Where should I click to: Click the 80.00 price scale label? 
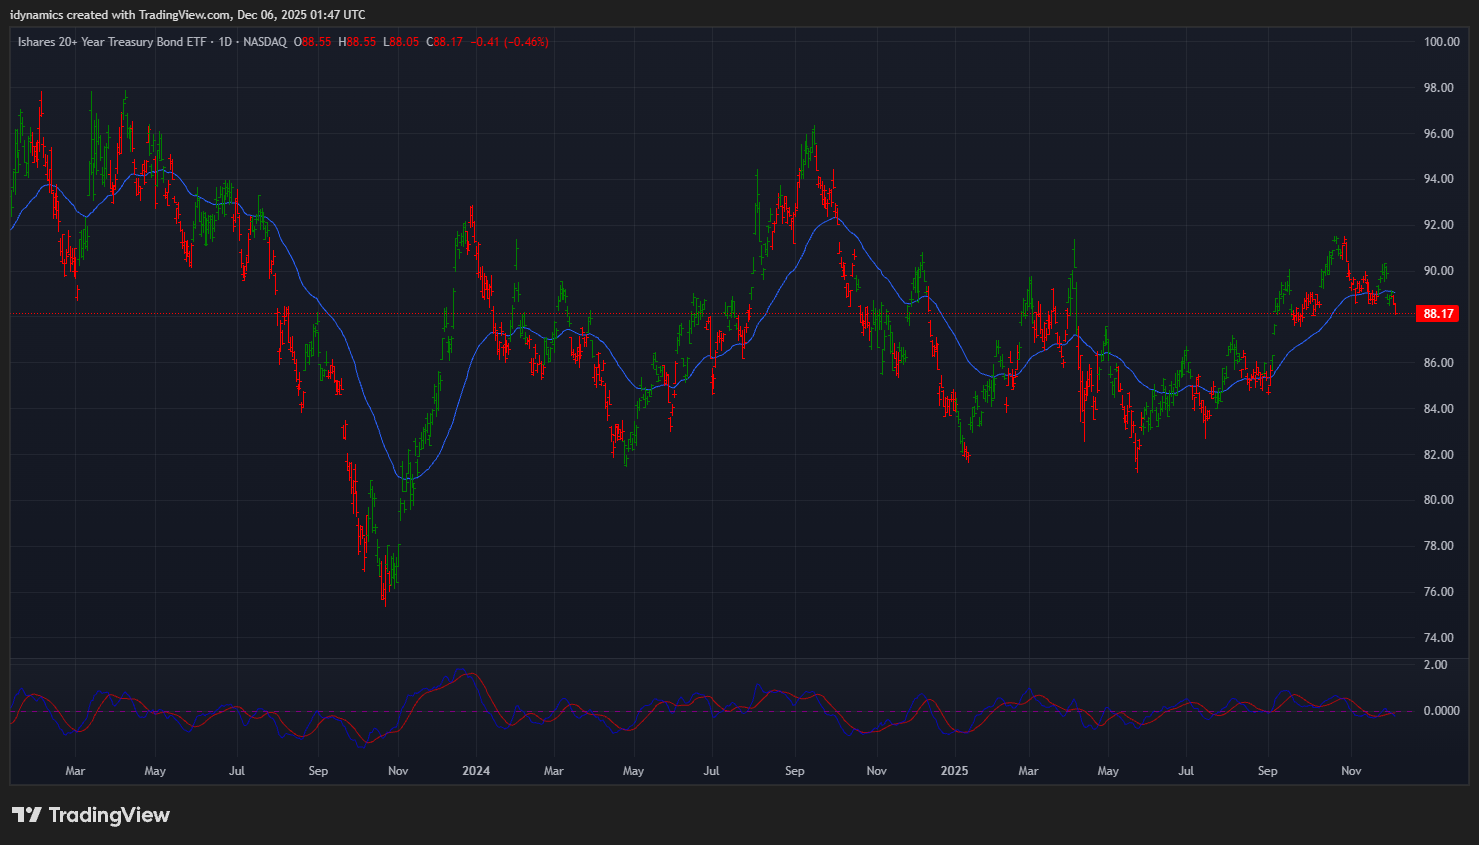(x=1438, y=500)
